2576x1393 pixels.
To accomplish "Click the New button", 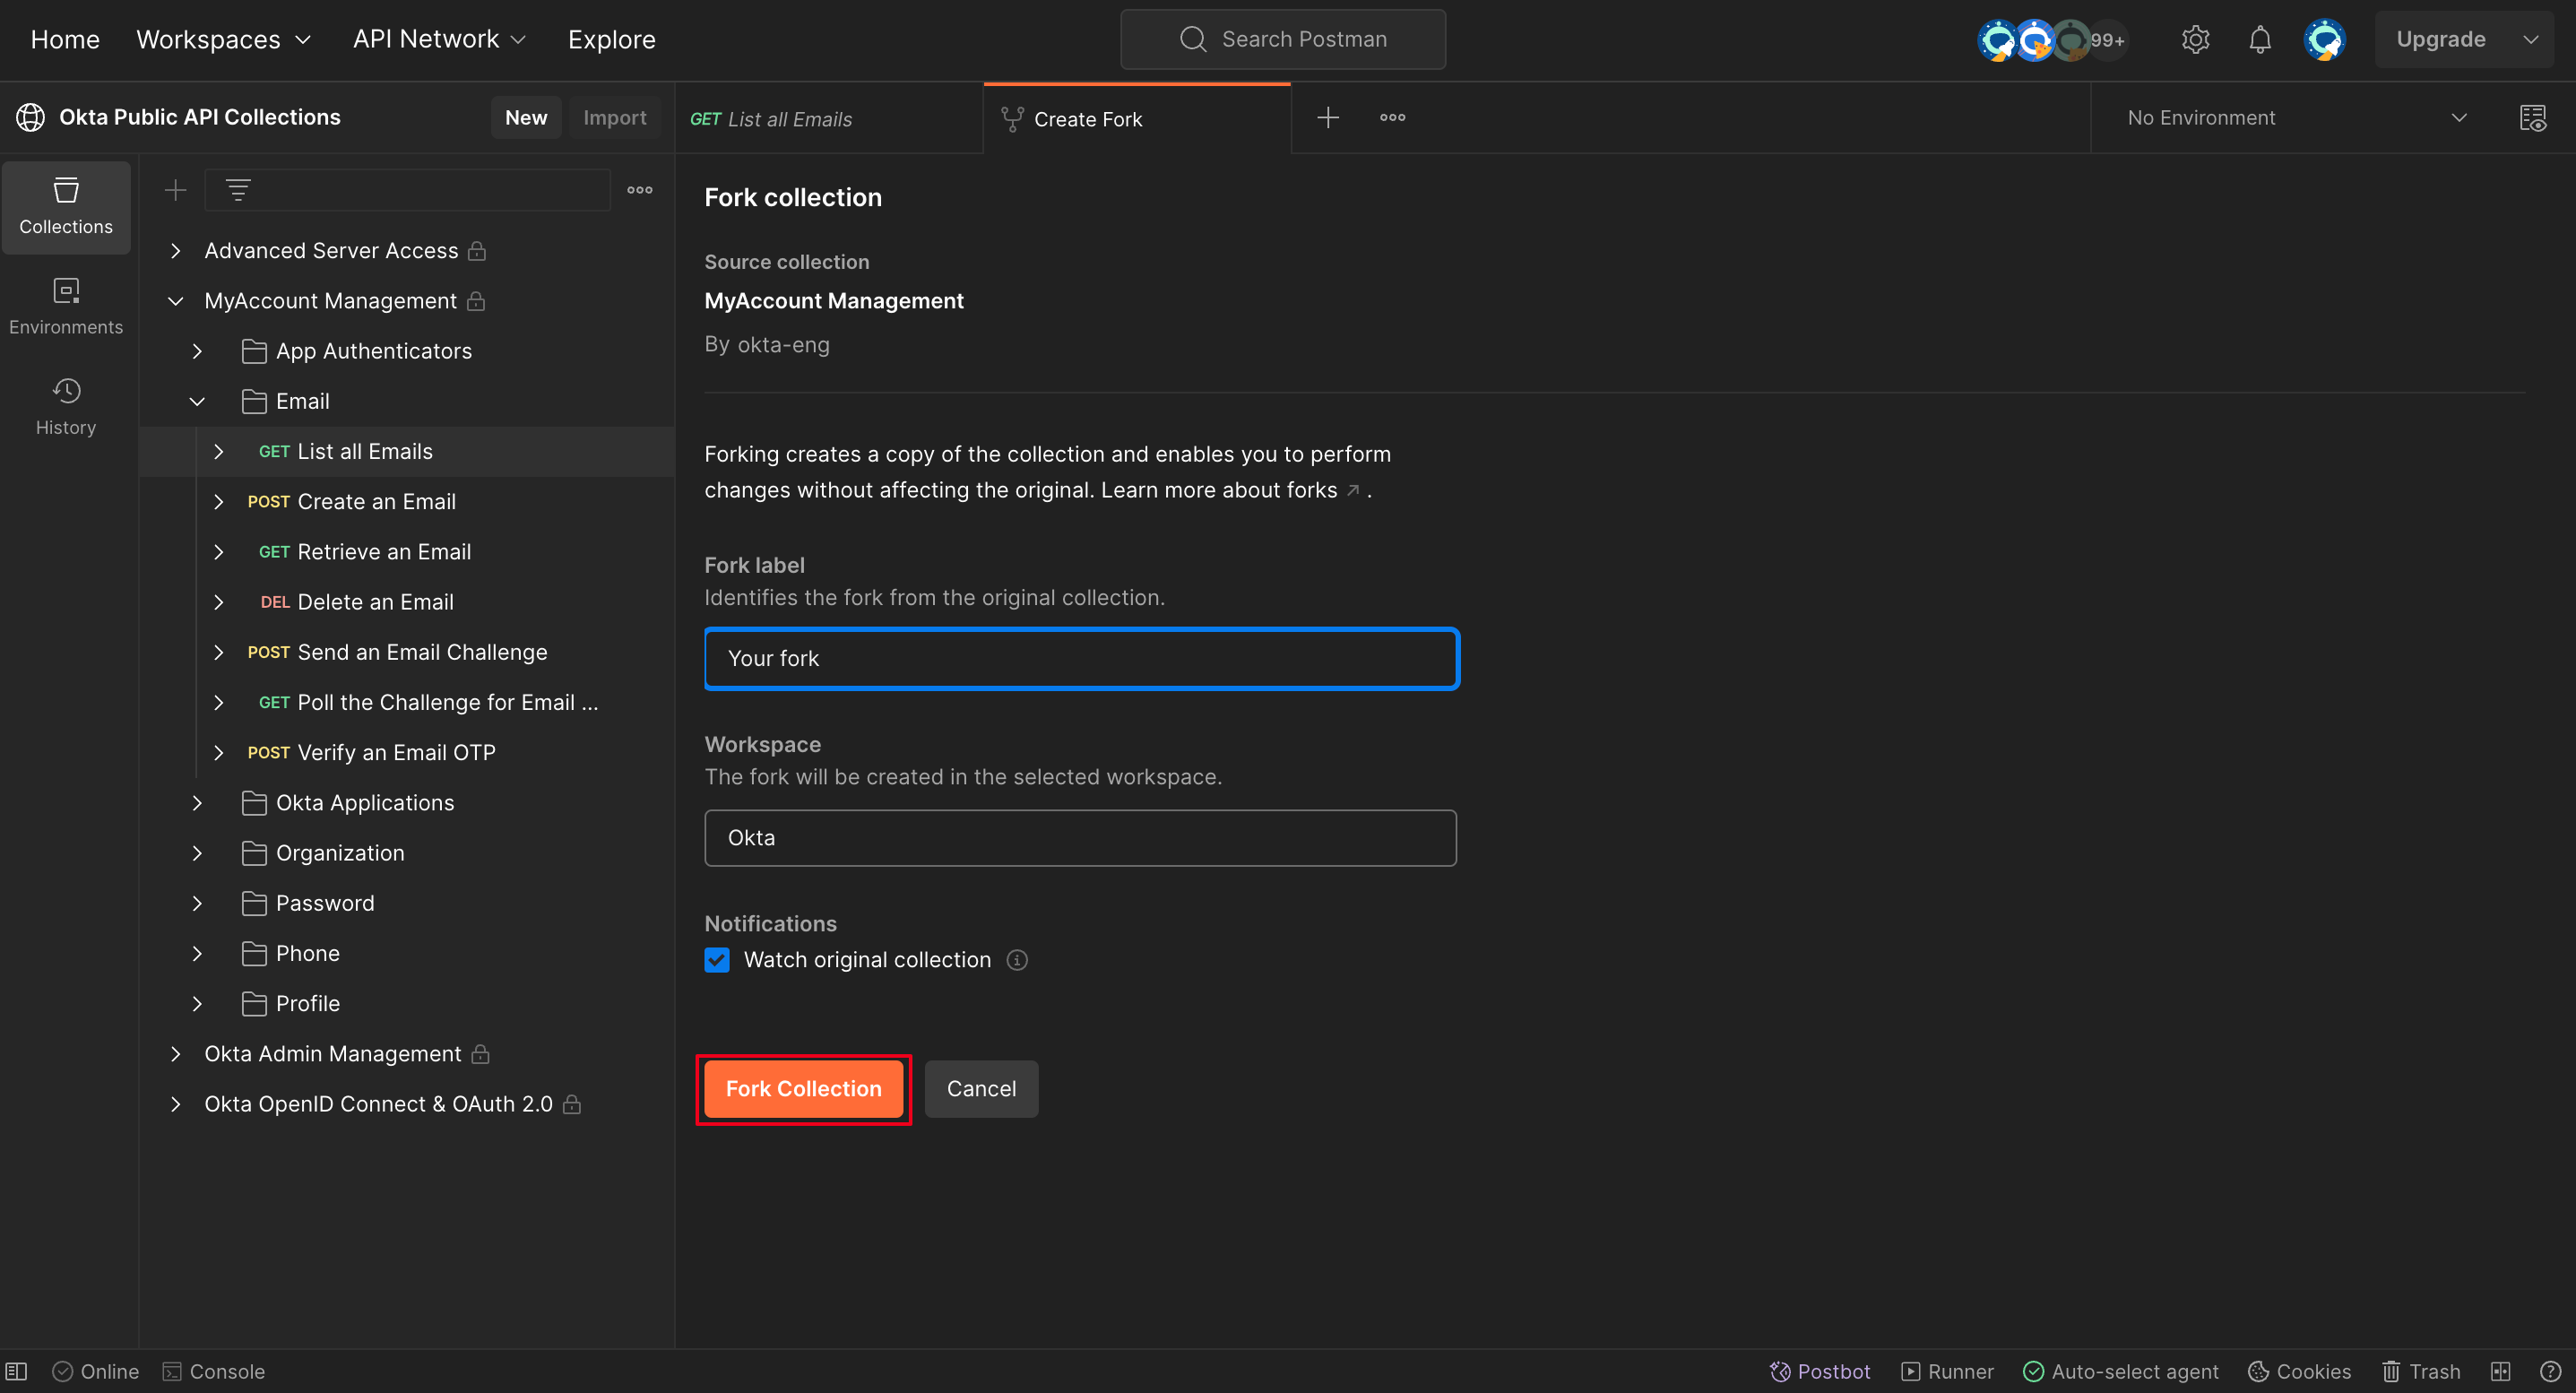I will (x=526, y=118).
